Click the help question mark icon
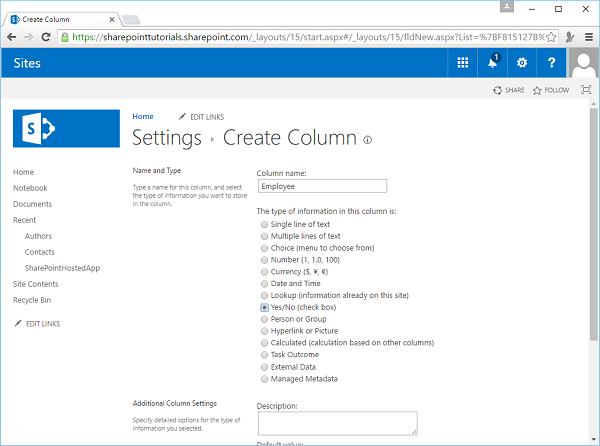The image size is (600, 446). coord(551,62)
